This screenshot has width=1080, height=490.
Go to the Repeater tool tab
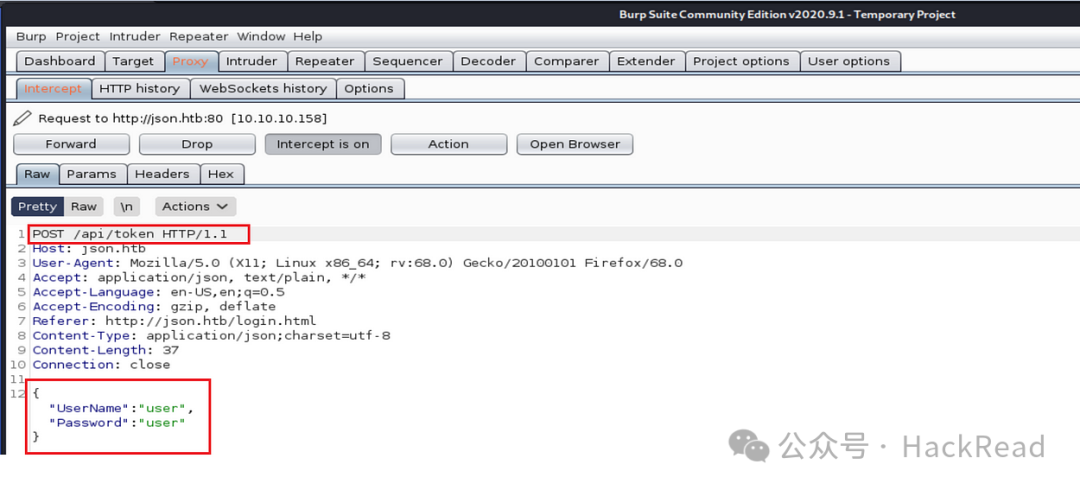(x=324, y=61)
